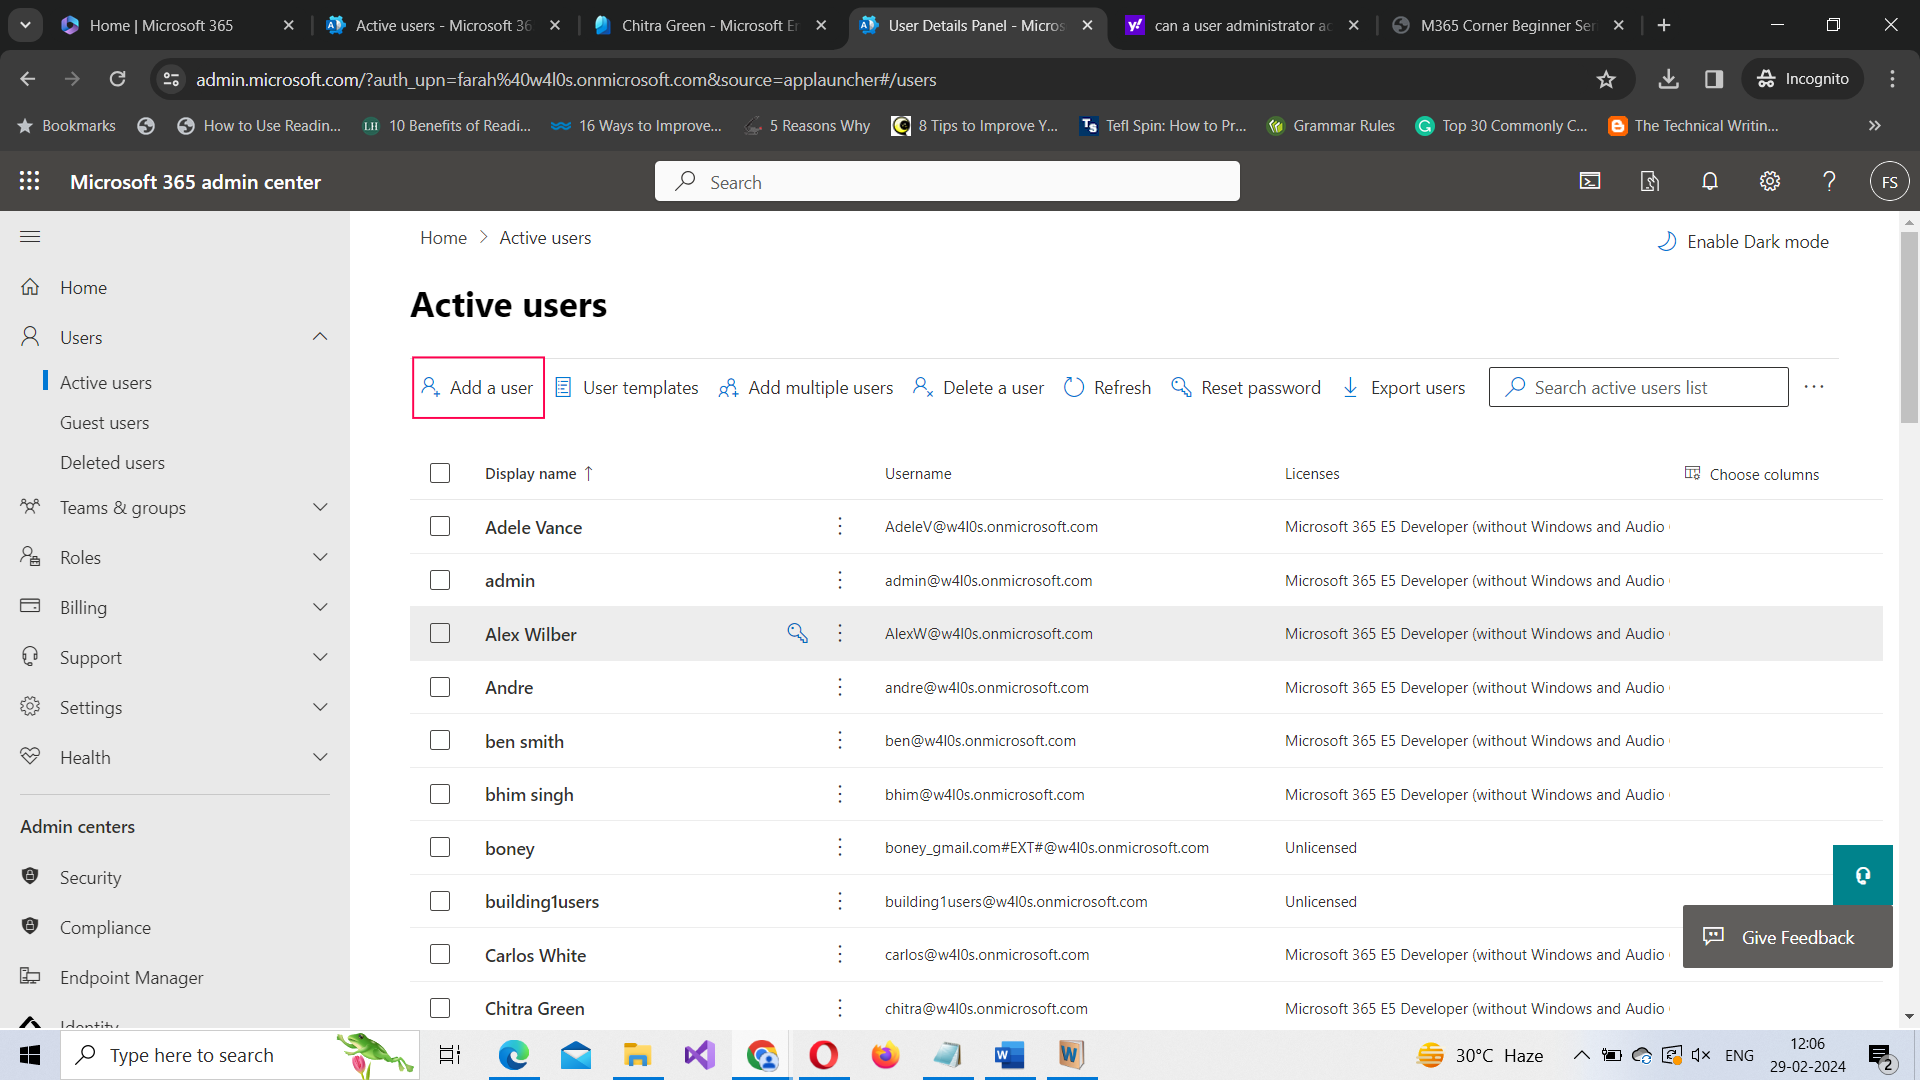Select the Security admin center icon
This screenshot has width=1920, height=1080.
[x=30, y=877]
